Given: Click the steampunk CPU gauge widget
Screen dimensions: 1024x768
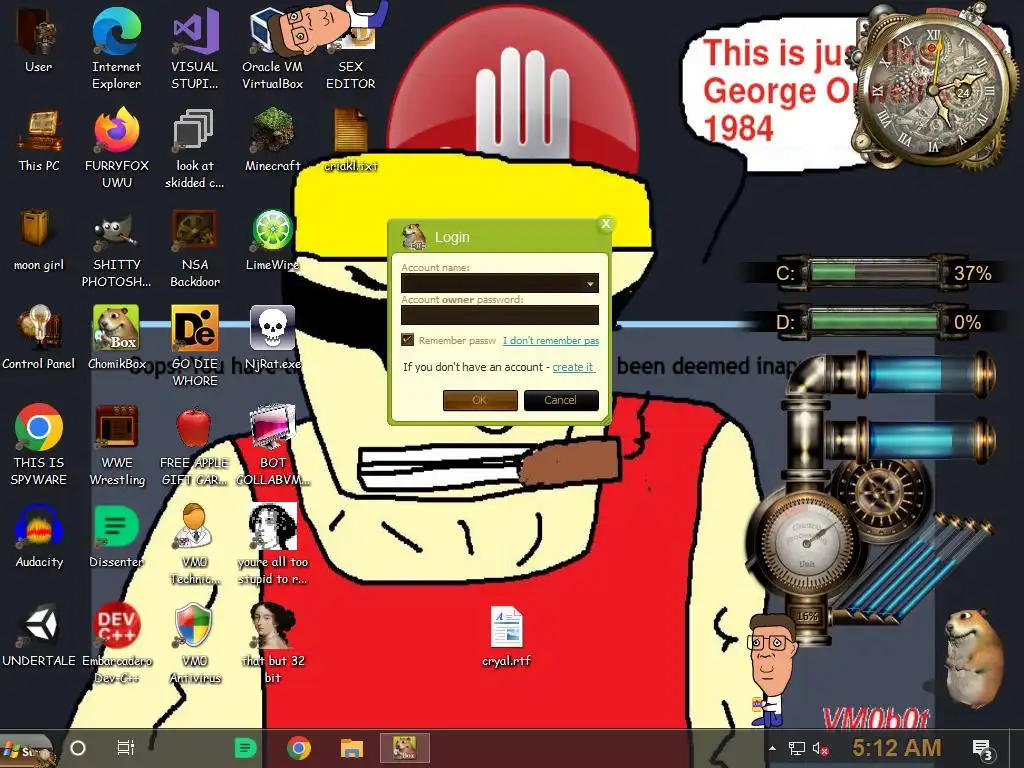Looking at the screenshot, I should [807, 542].
